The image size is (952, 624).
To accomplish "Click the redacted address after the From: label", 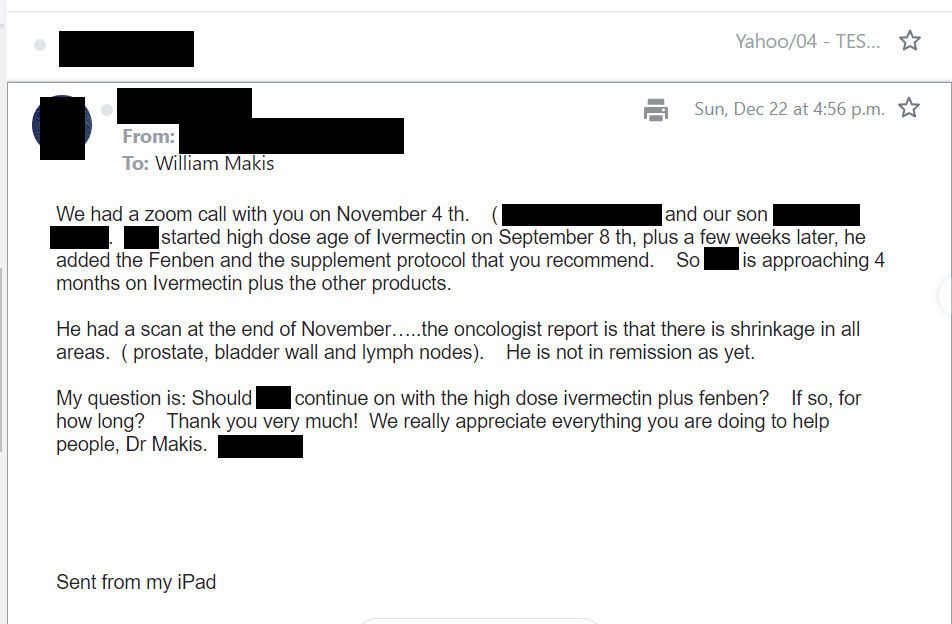I will click(291, 136).
